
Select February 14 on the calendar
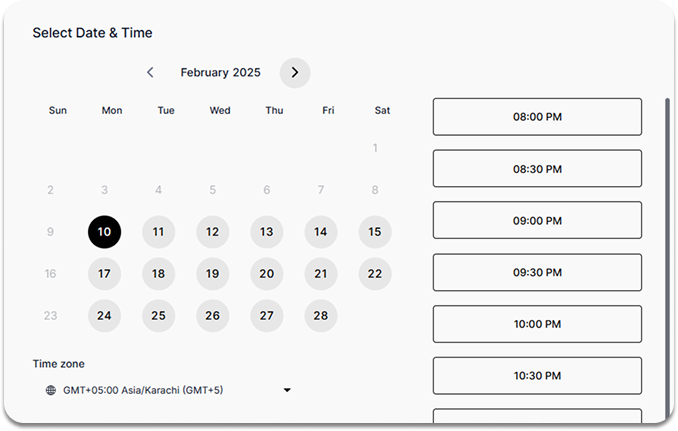[x=321, y=232]
